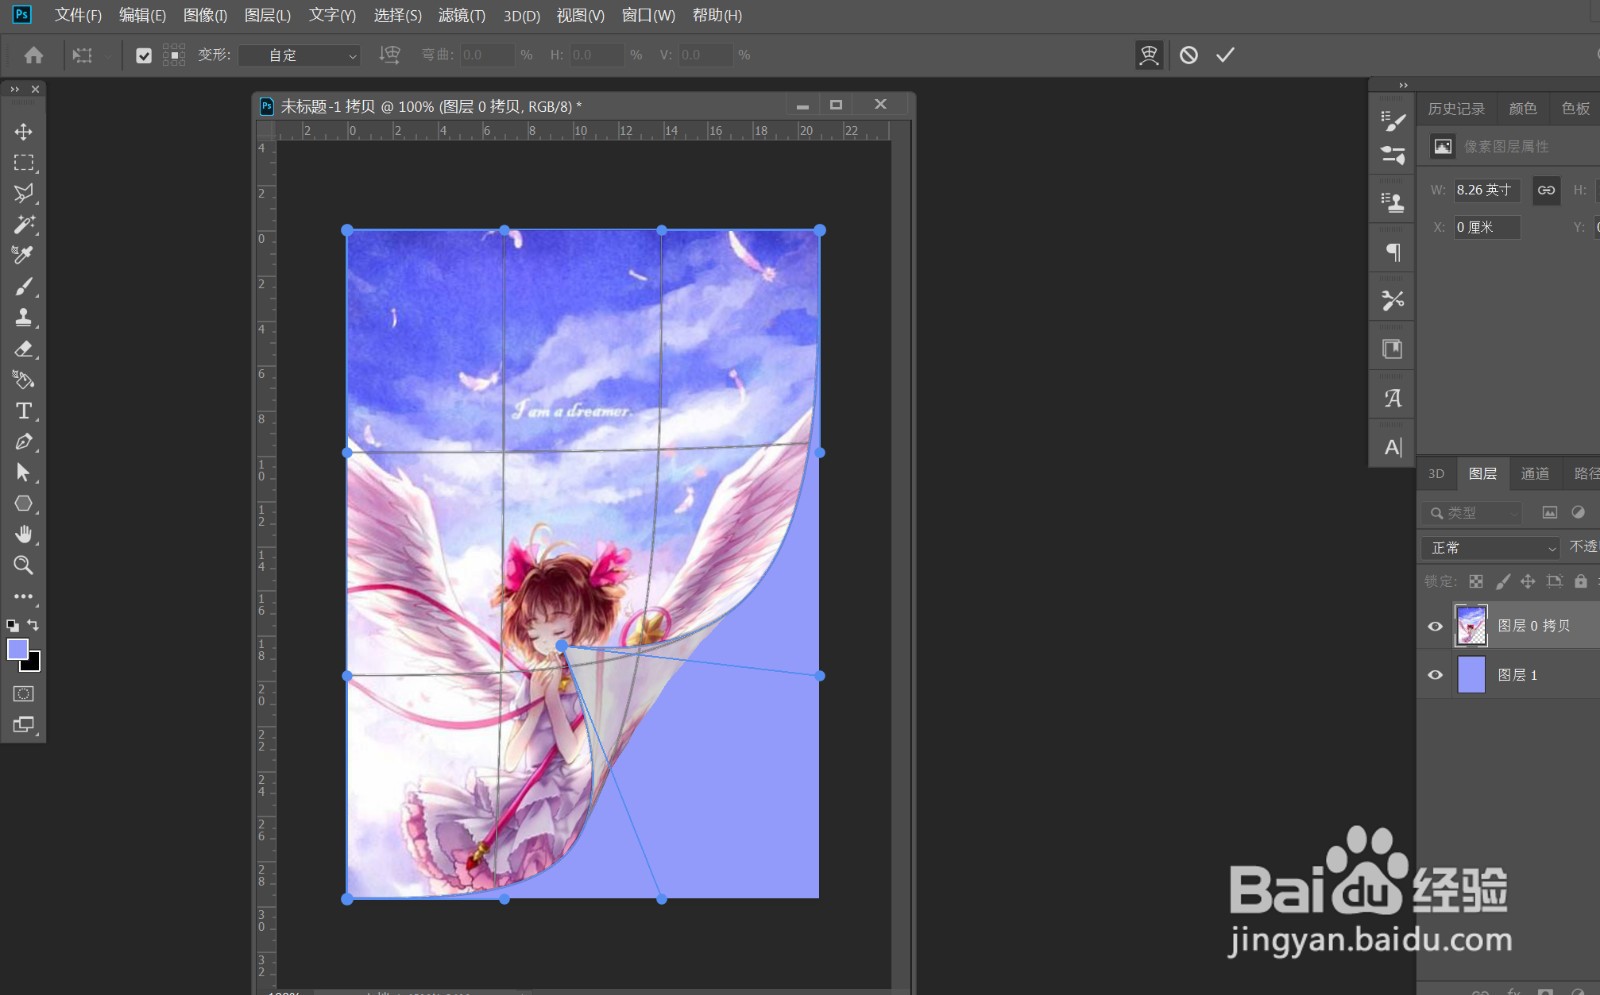
Task: Select the Polygonal Lasso tool
Action: coord(23,193)
